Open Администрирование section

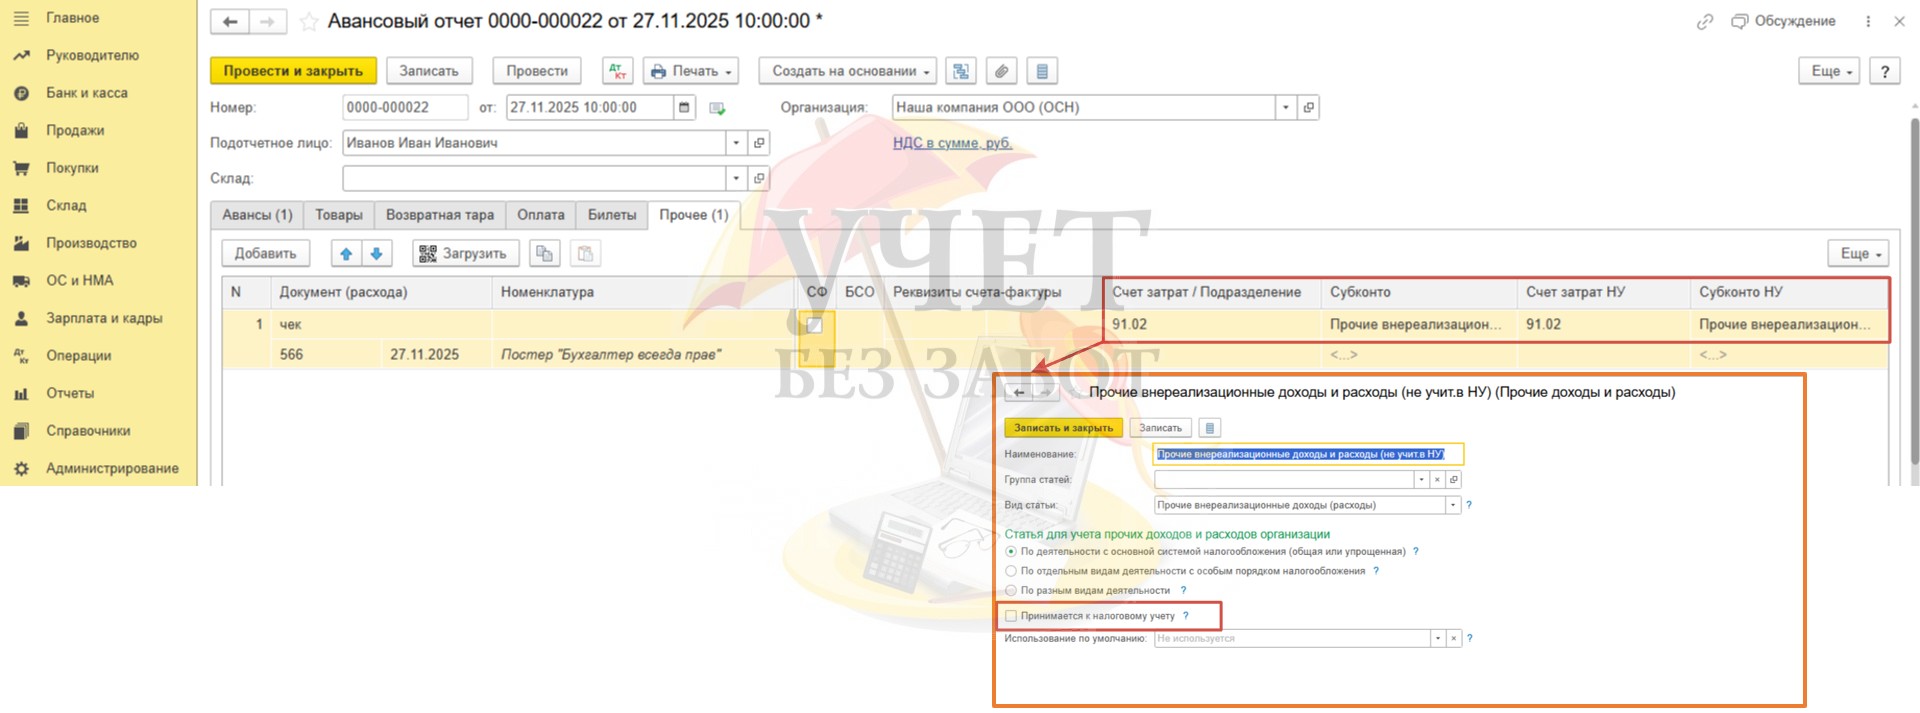[x=112, y=468]
